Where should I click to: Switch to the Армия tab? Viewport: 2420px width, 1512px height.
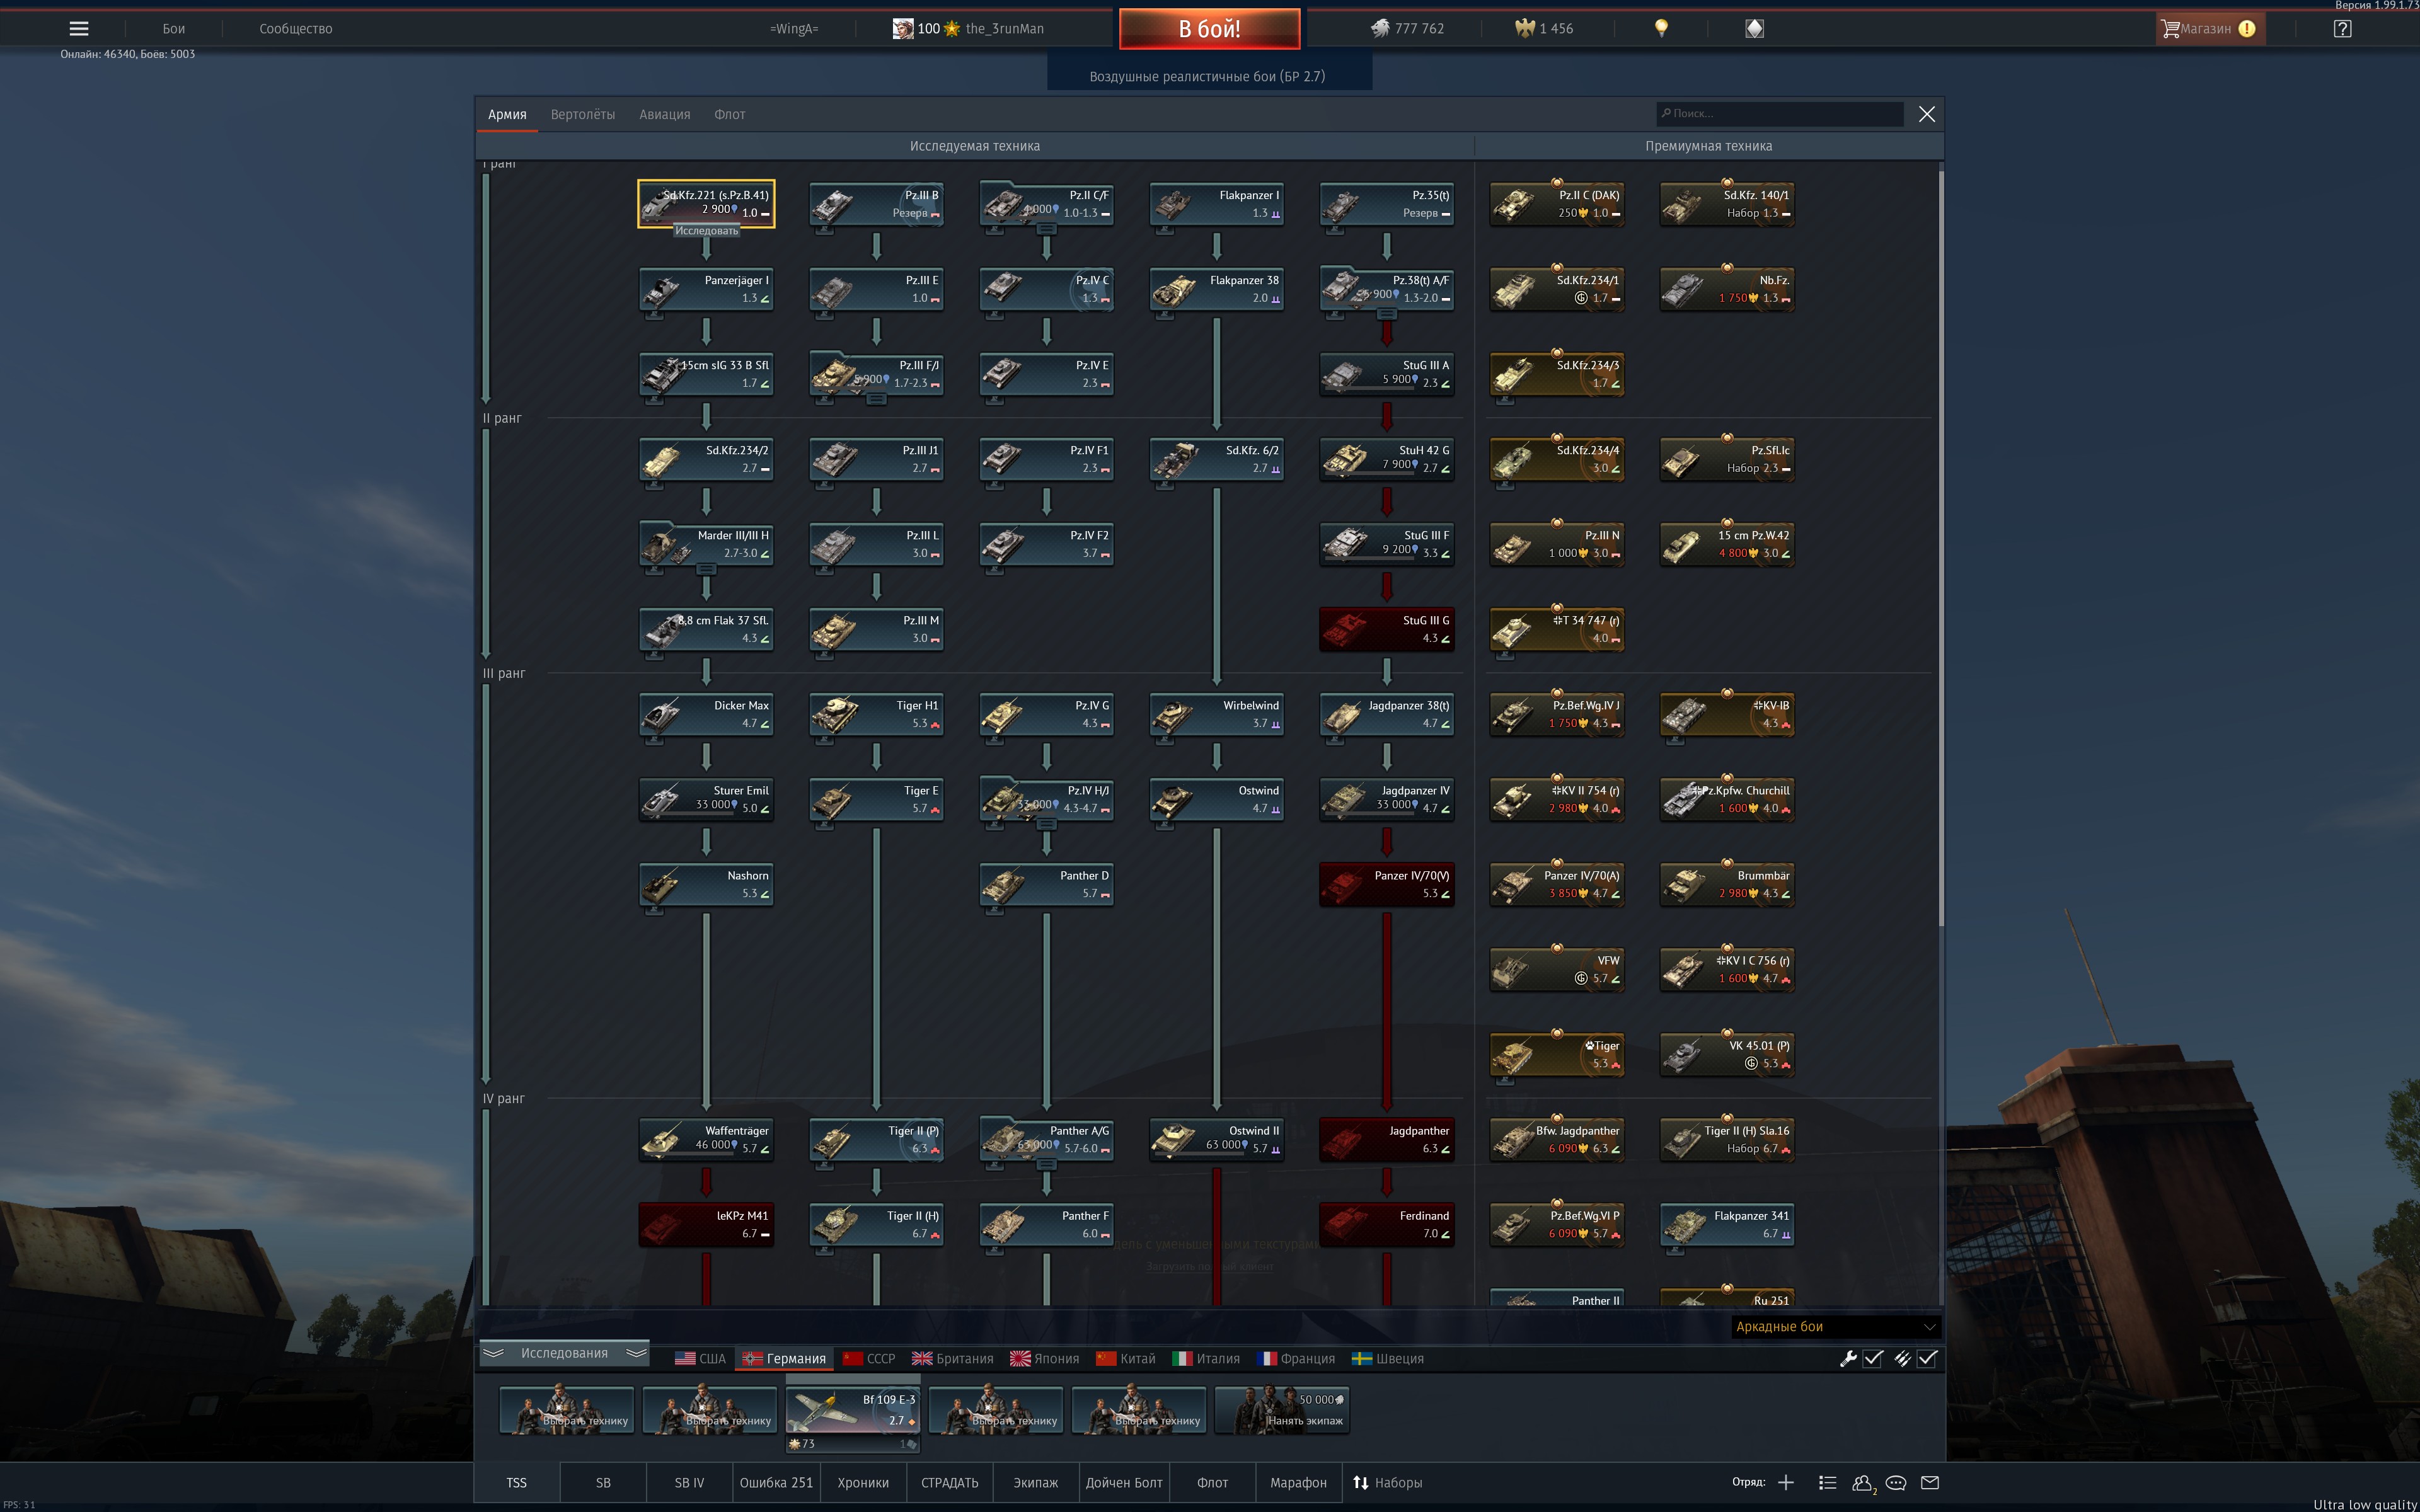(507, 114)
